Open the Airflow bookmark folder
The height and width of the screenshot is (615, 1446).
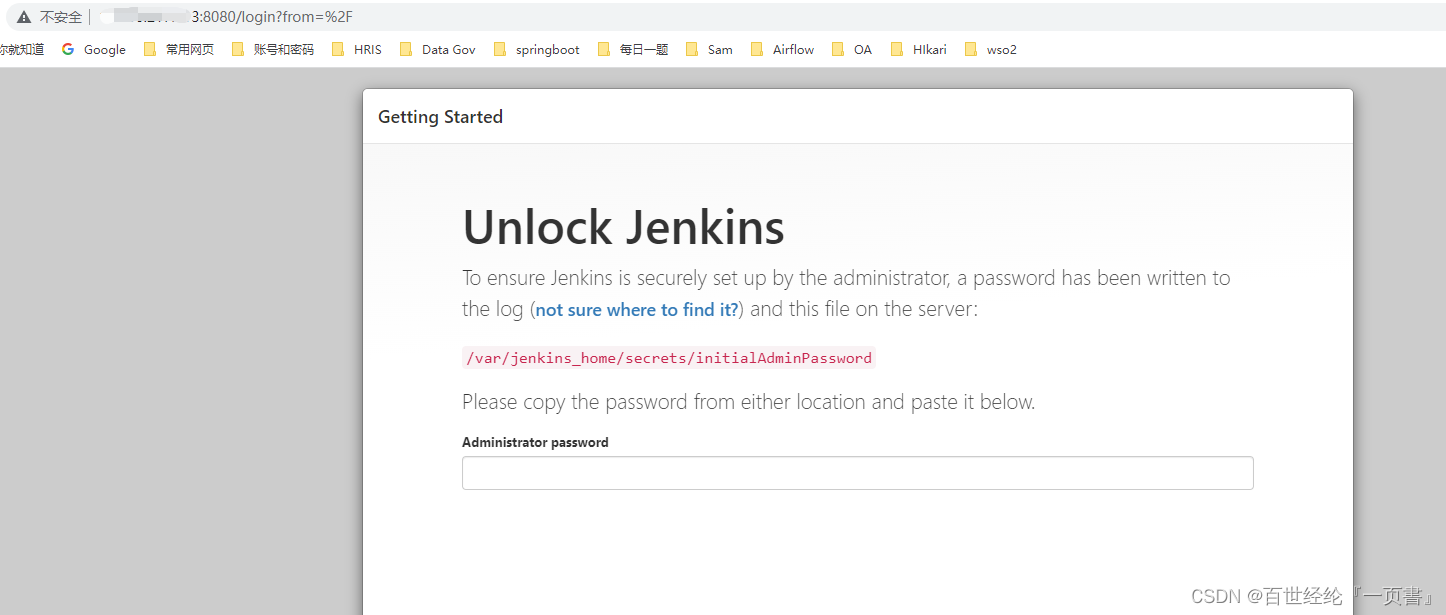coord(782,49)
